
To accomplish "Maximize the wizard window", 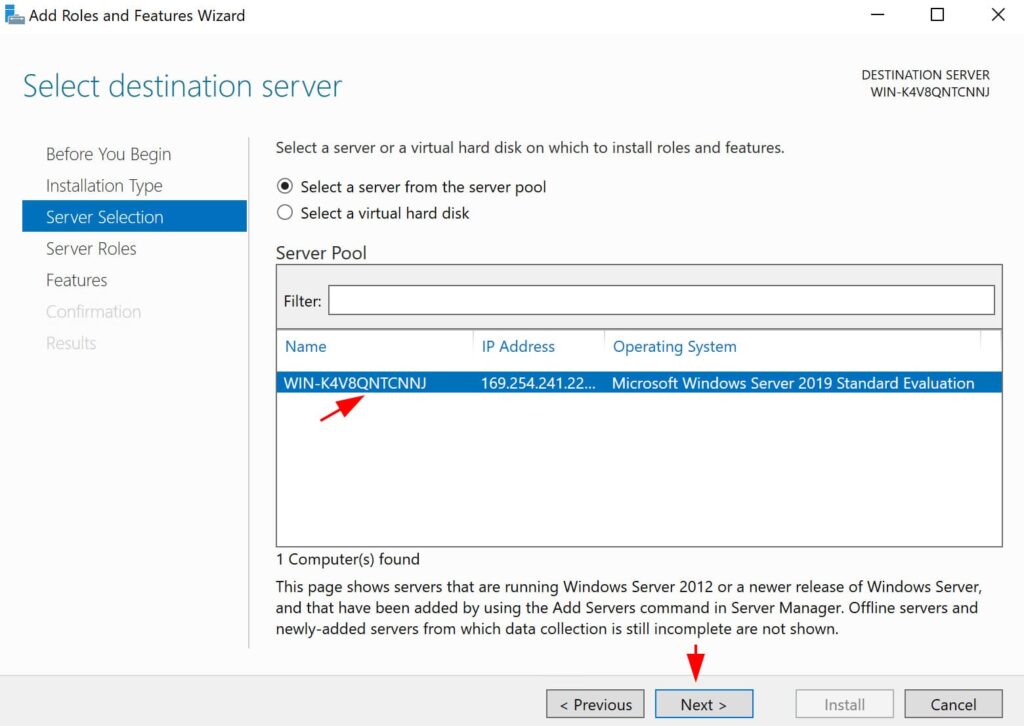I will pos(937,14).
